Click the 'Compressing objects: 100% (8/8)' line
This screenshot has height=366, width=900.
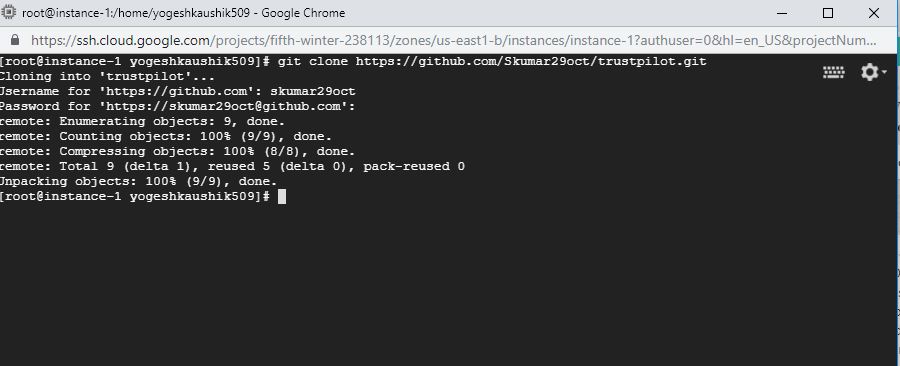[177, 151]
